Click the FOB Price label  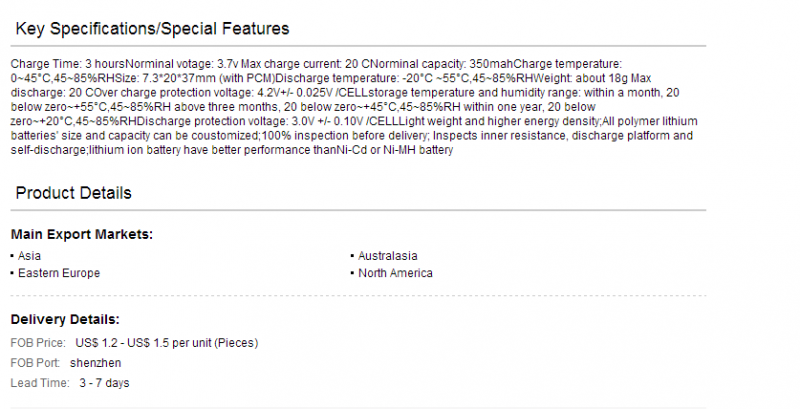pos(38,343)
